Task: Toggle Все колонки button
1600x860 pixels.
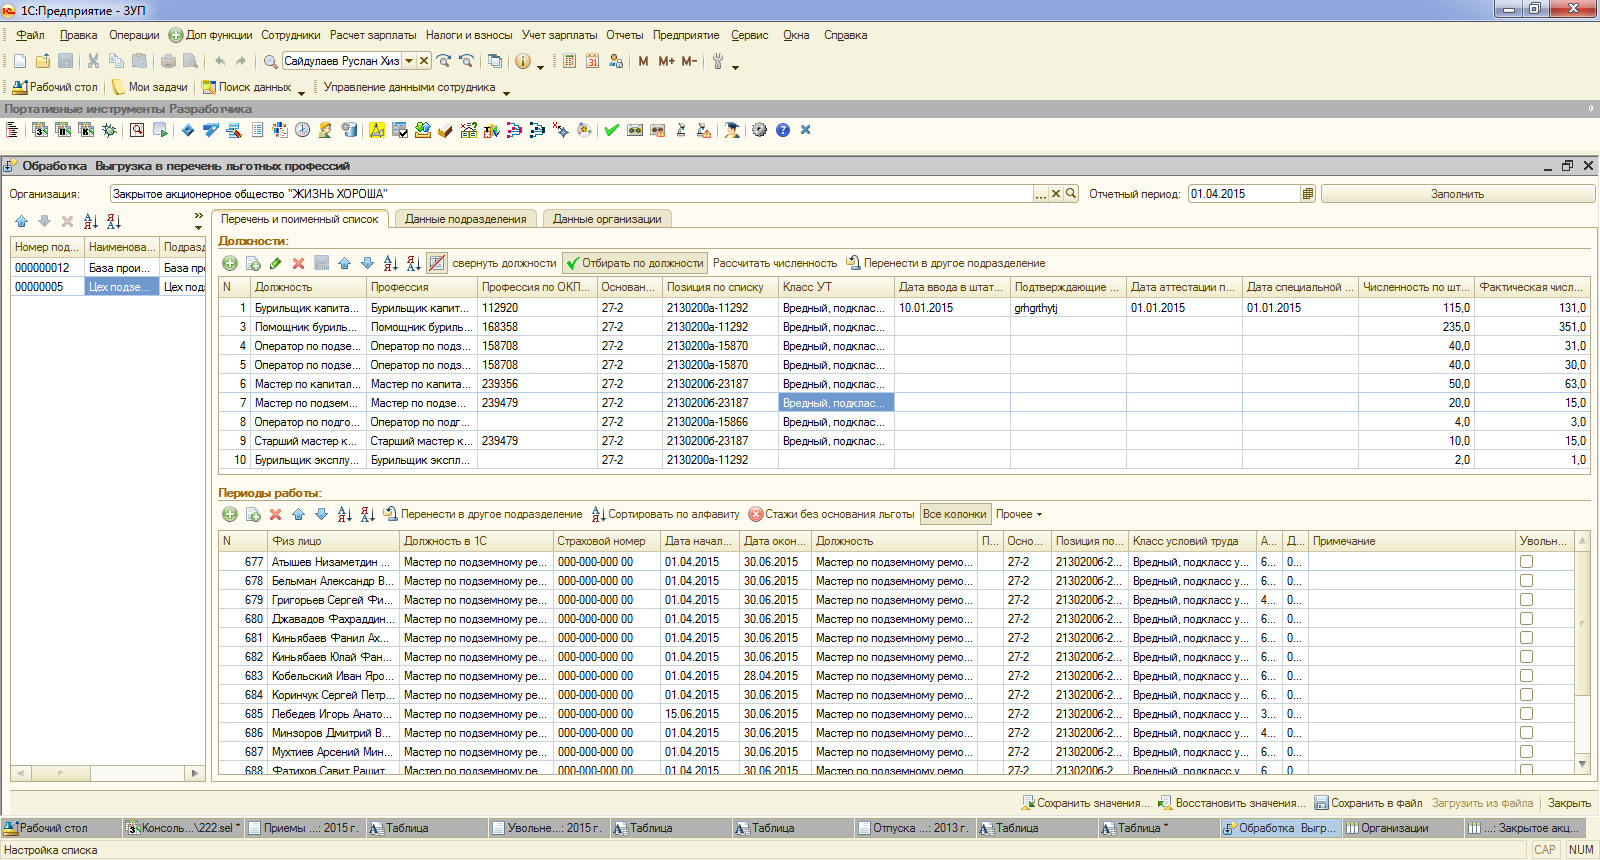Action: click(x=955, y=514)
